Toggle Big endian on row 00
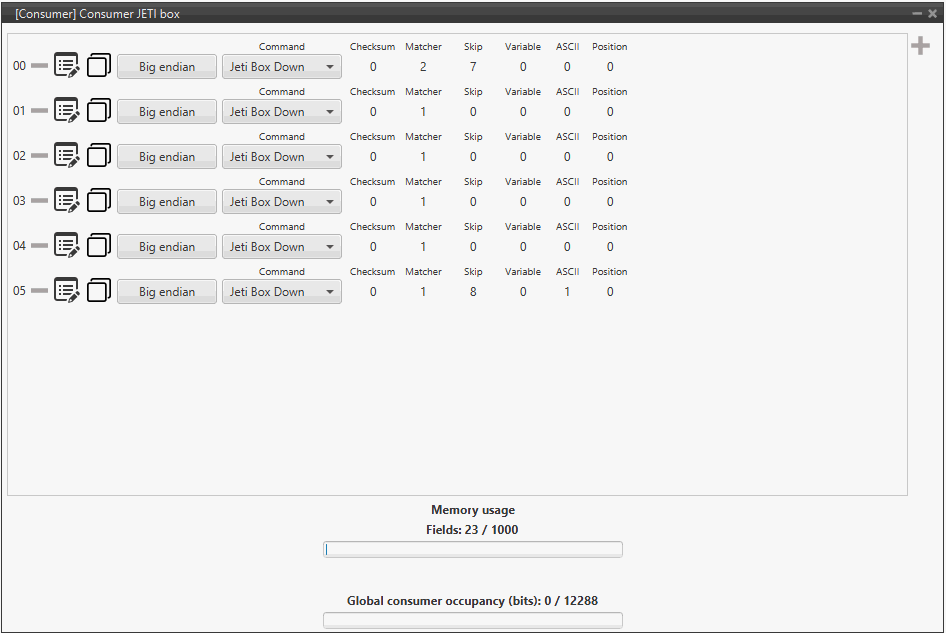The height and width of the screenshot is (633, 946). tap(167, 67)
